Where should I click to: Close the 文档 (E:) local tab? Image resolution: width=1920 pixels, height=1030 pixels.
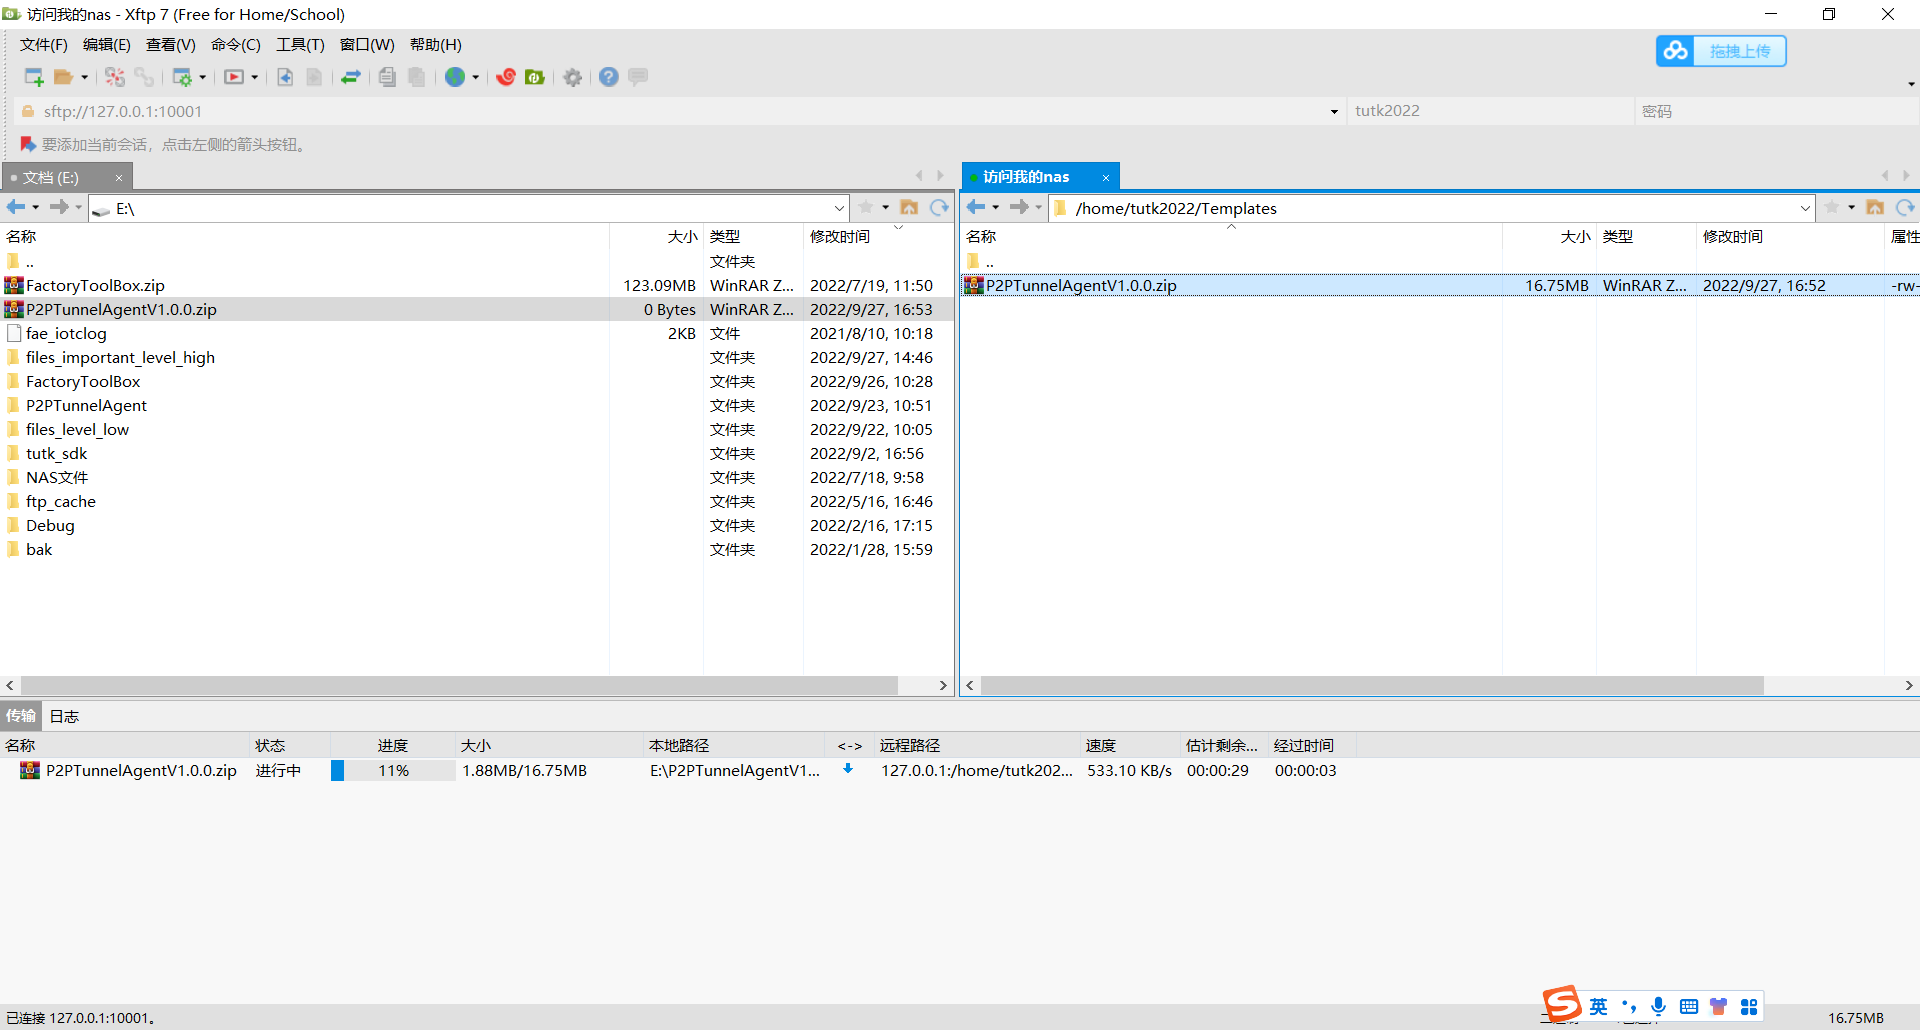pos(119,178)
